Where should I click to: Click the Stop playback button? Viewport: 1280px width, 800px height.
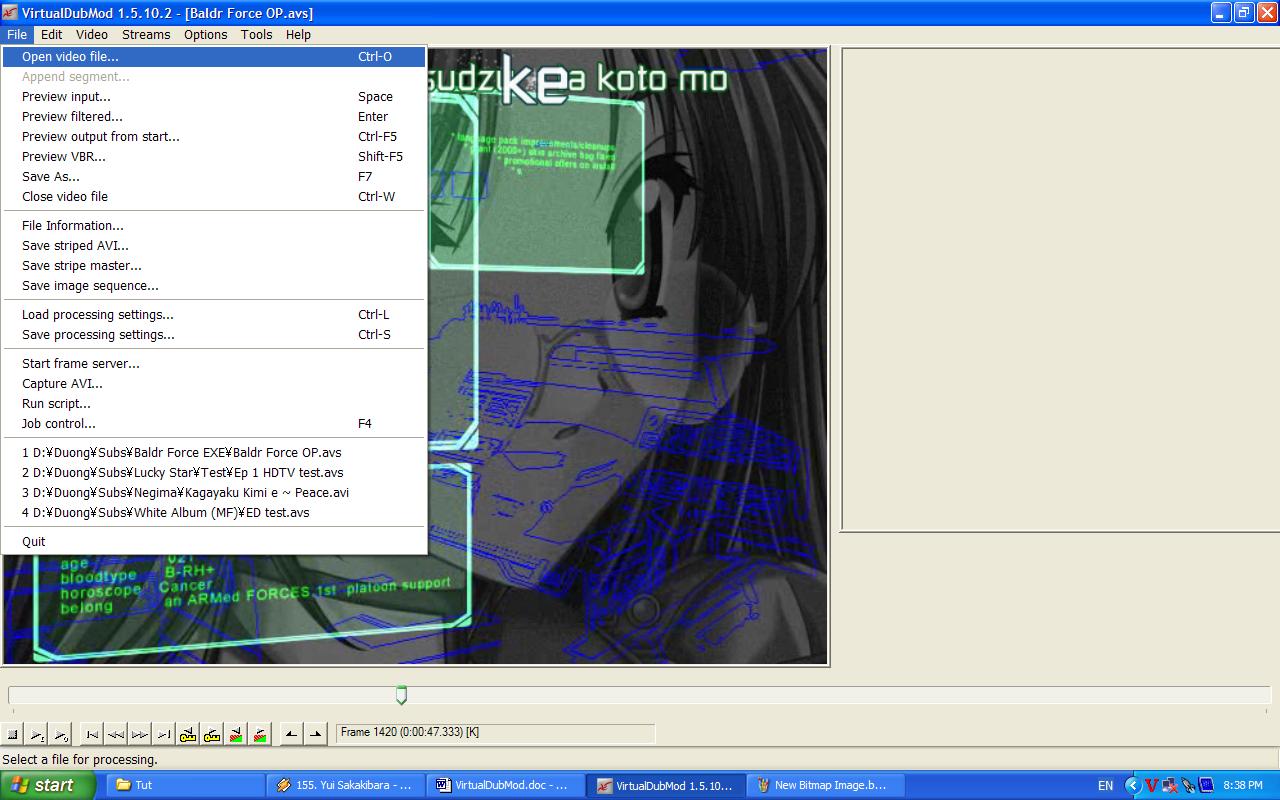(12, 734)
